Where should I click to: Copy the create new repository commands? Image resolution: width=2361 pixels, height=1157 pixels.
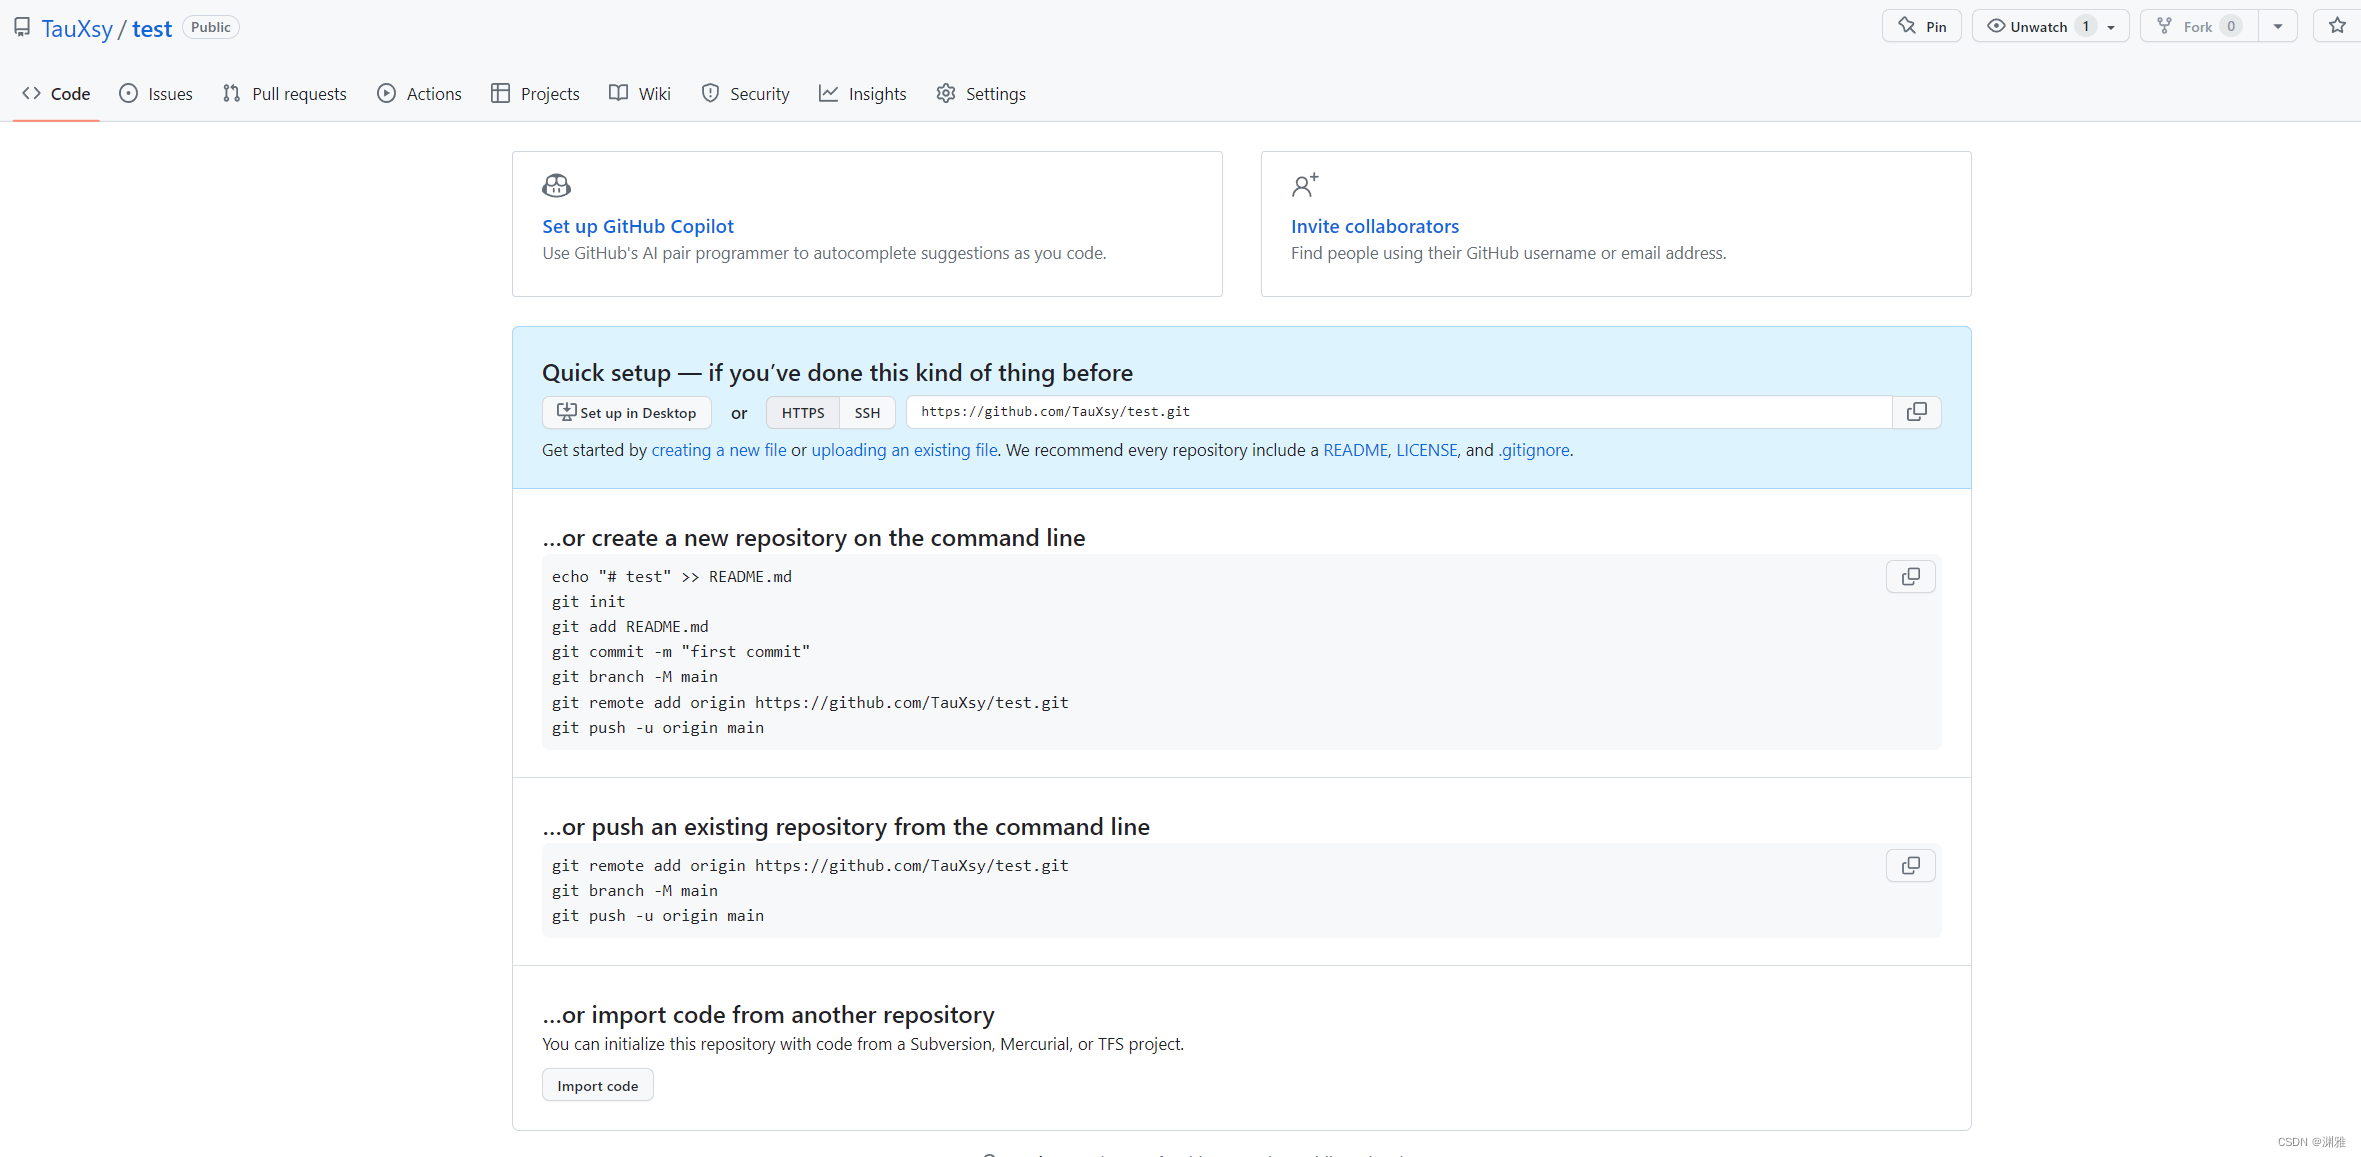coord(1911,577)
